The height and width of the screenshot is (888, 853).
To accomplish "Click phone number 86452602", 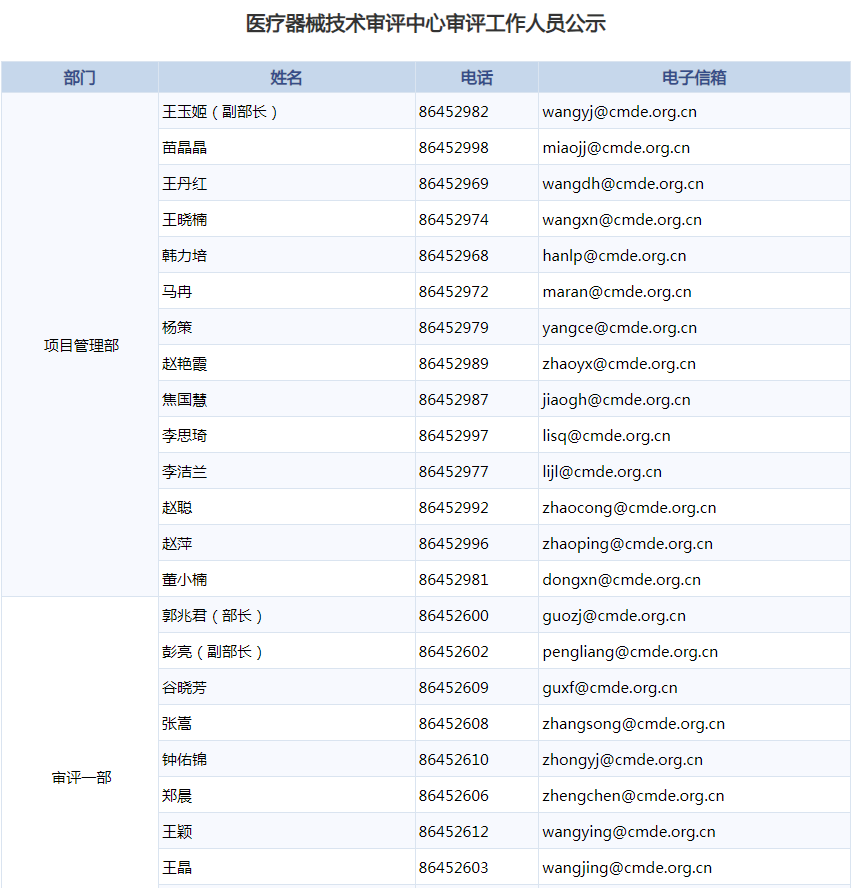I will 454,652.
